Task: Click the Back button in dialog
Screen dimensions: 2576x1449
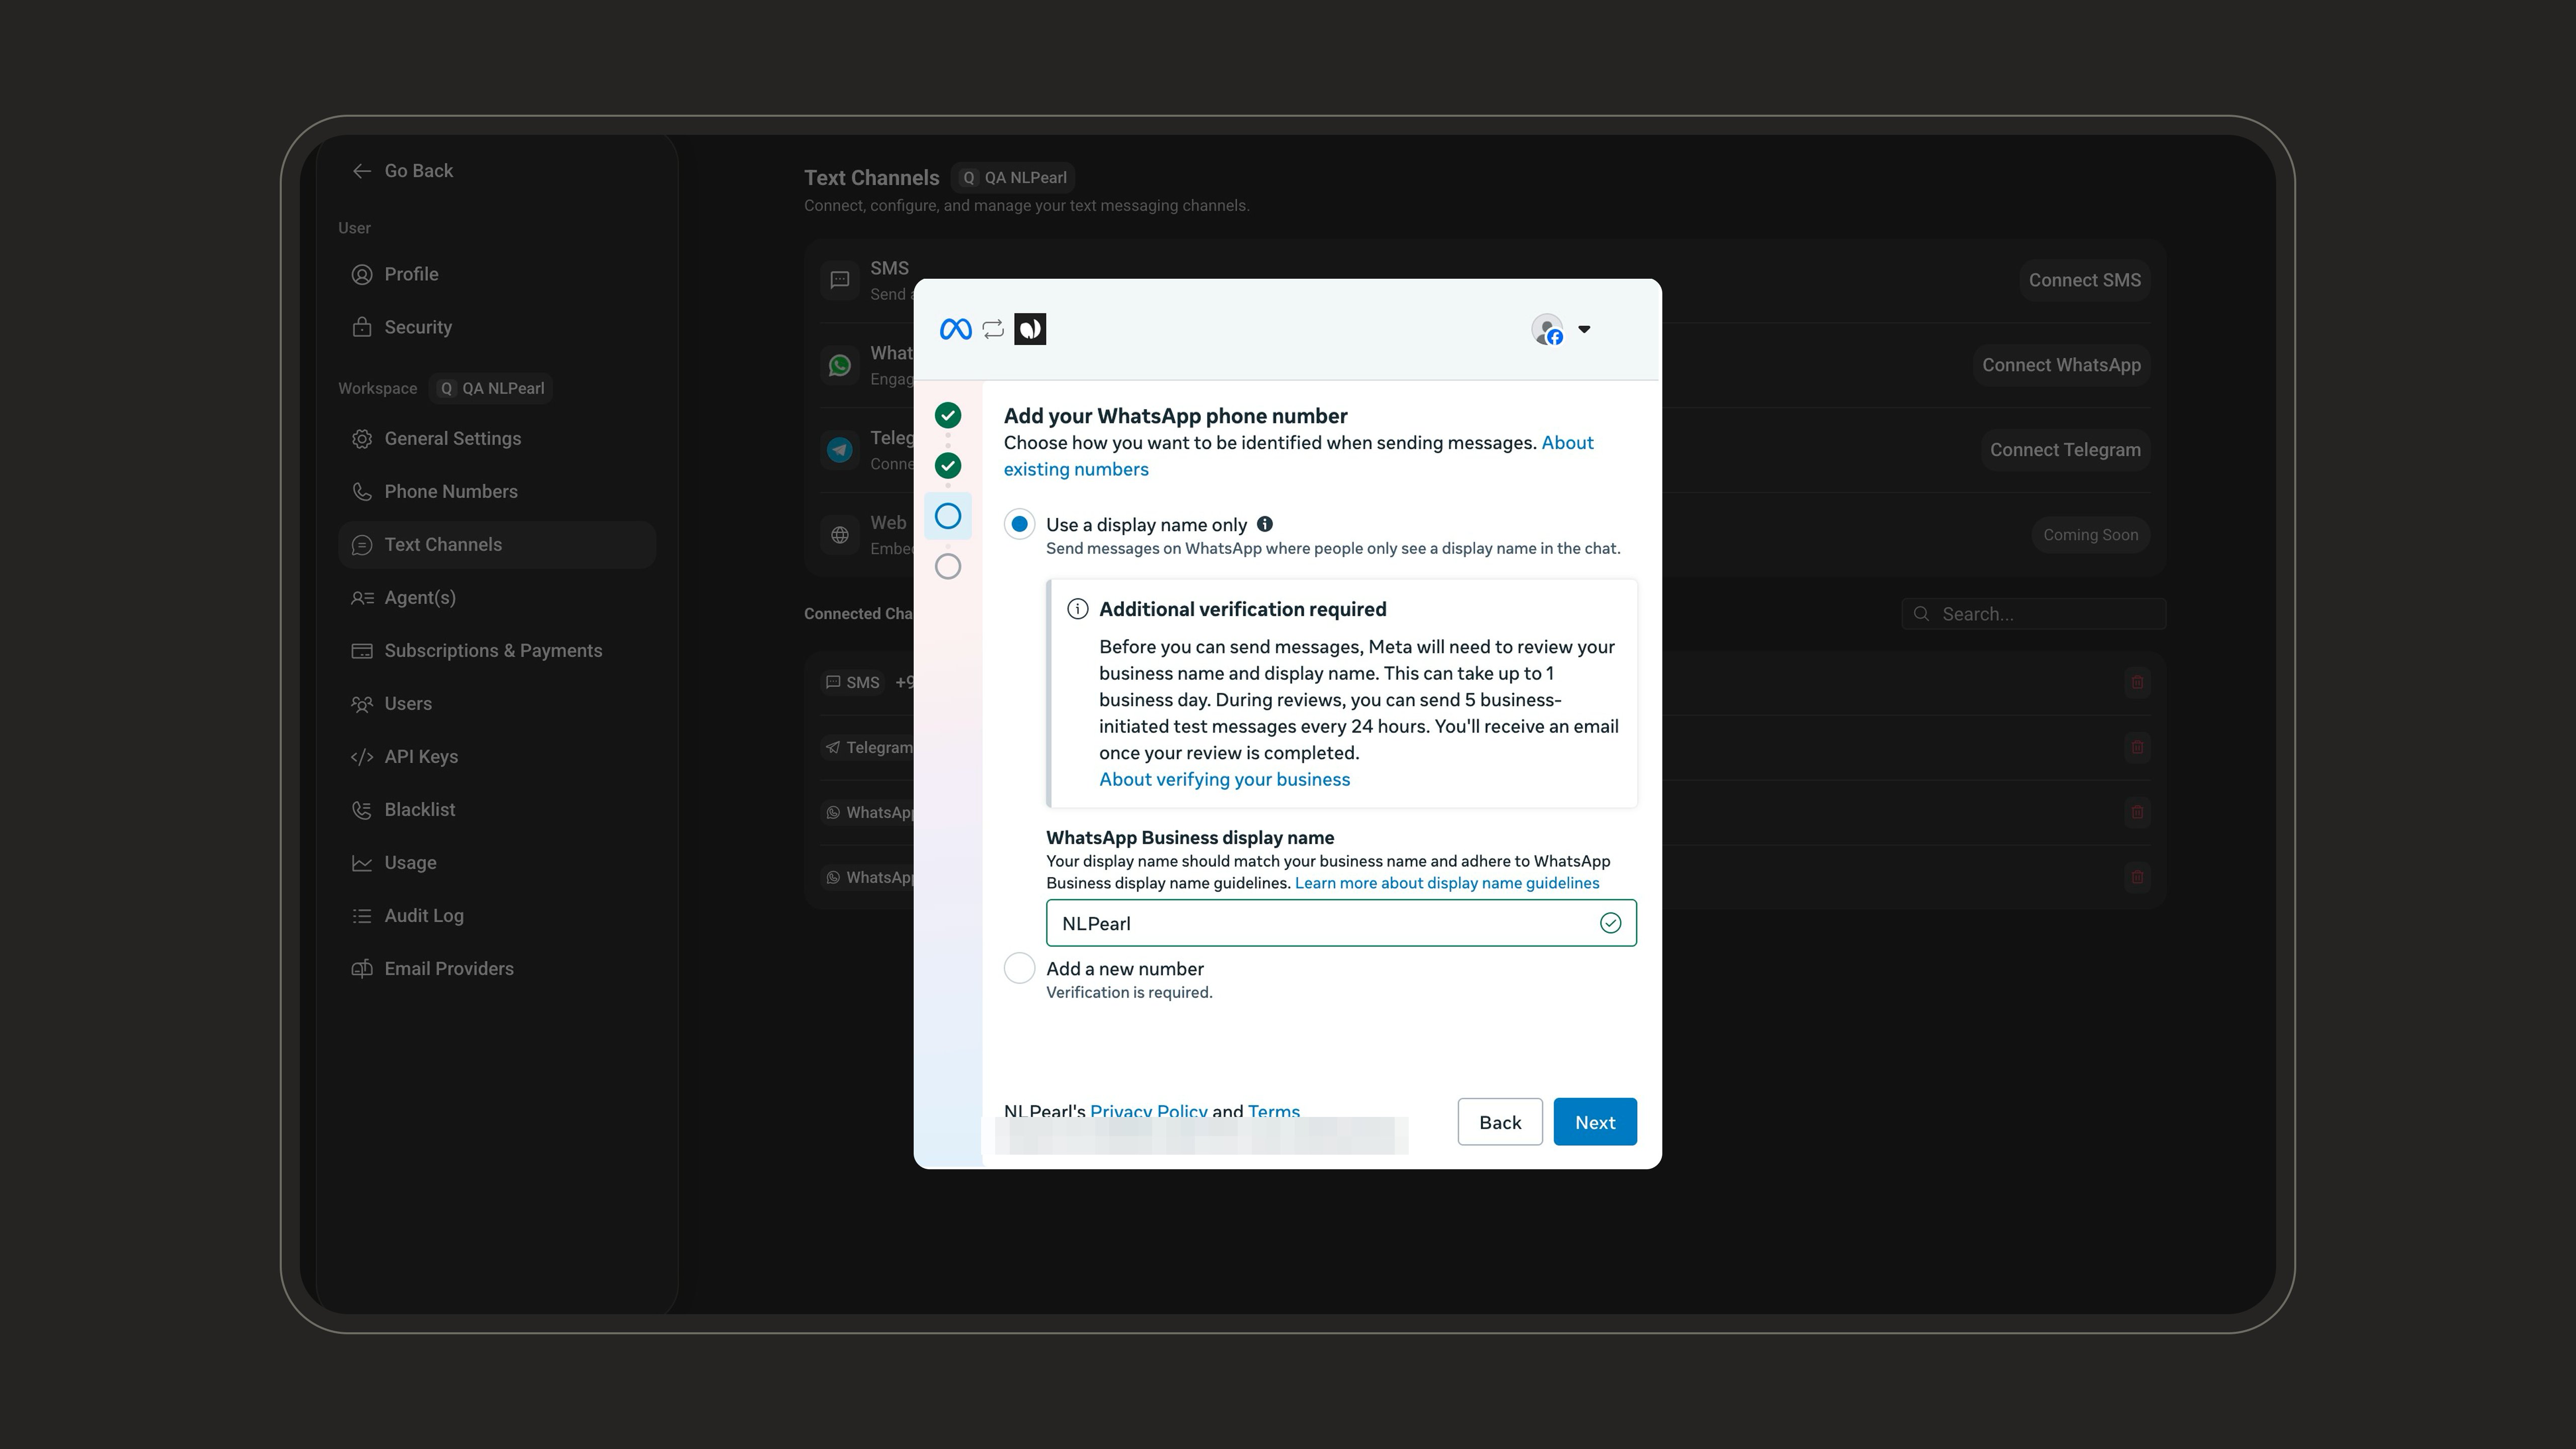Action: (x=1500, y=1122)
